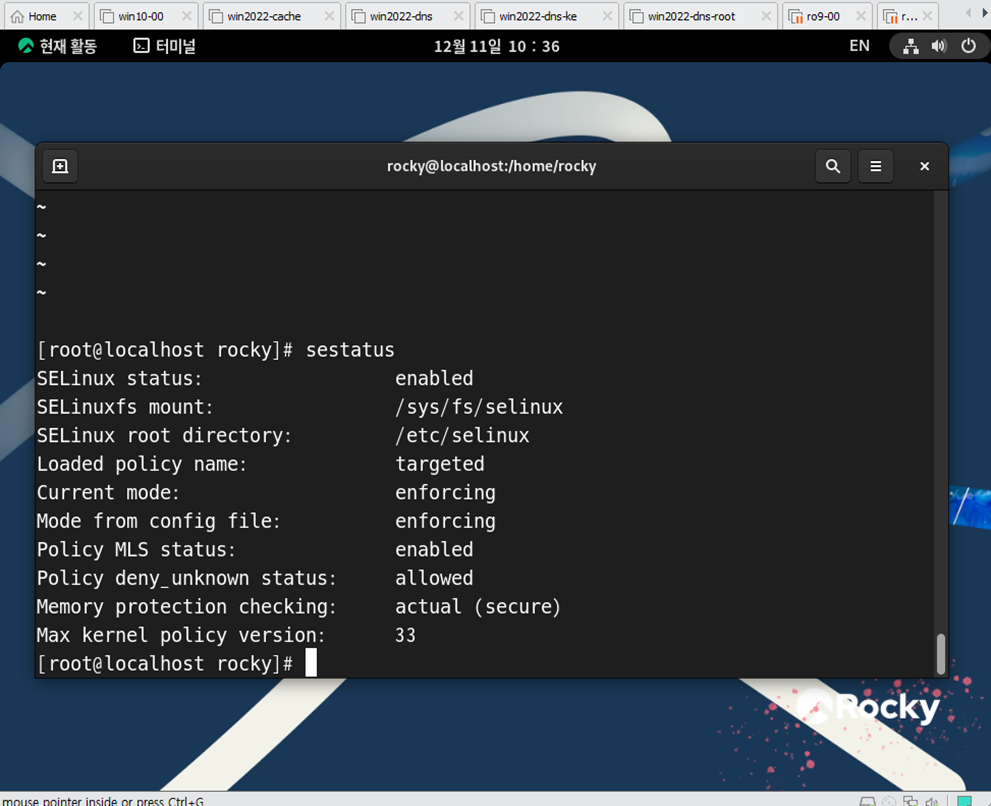Viewport: 991px width, 806px height.
Task: Click the network status icon
Action: (x=910, y=46)
